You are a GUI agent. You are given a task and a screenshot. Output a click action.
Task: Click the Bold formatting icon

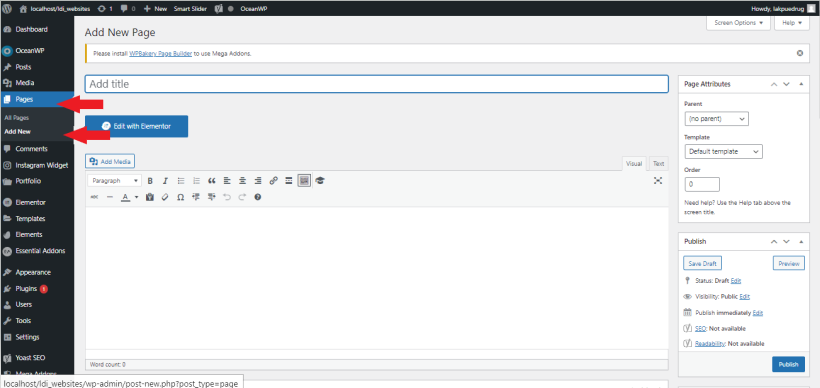(150, 181)
